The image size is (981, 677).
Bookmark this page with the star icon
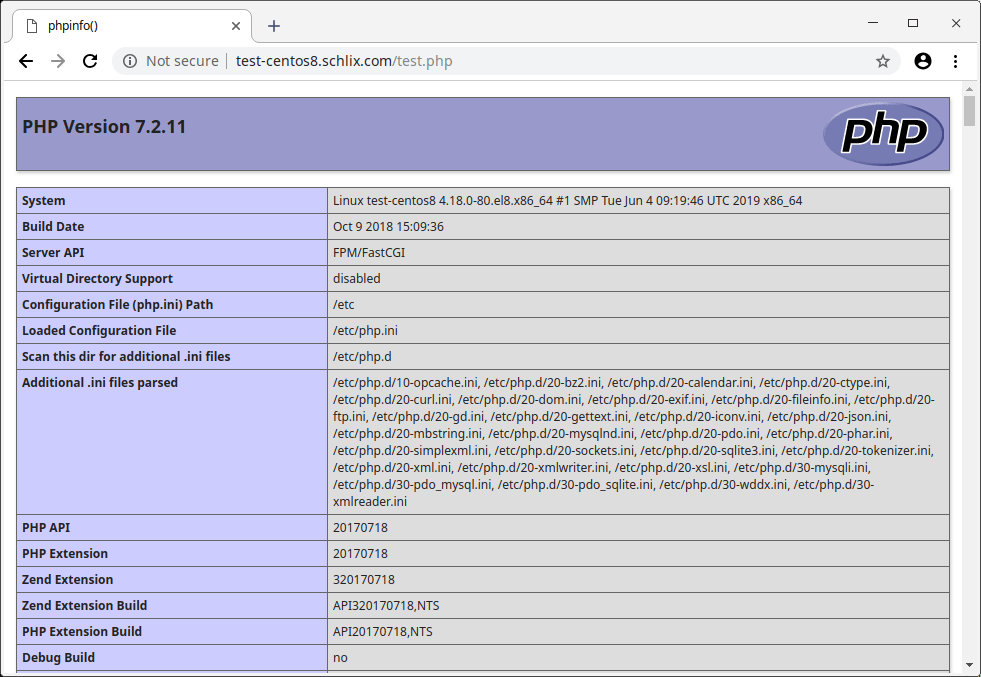[x=883, y=61]
